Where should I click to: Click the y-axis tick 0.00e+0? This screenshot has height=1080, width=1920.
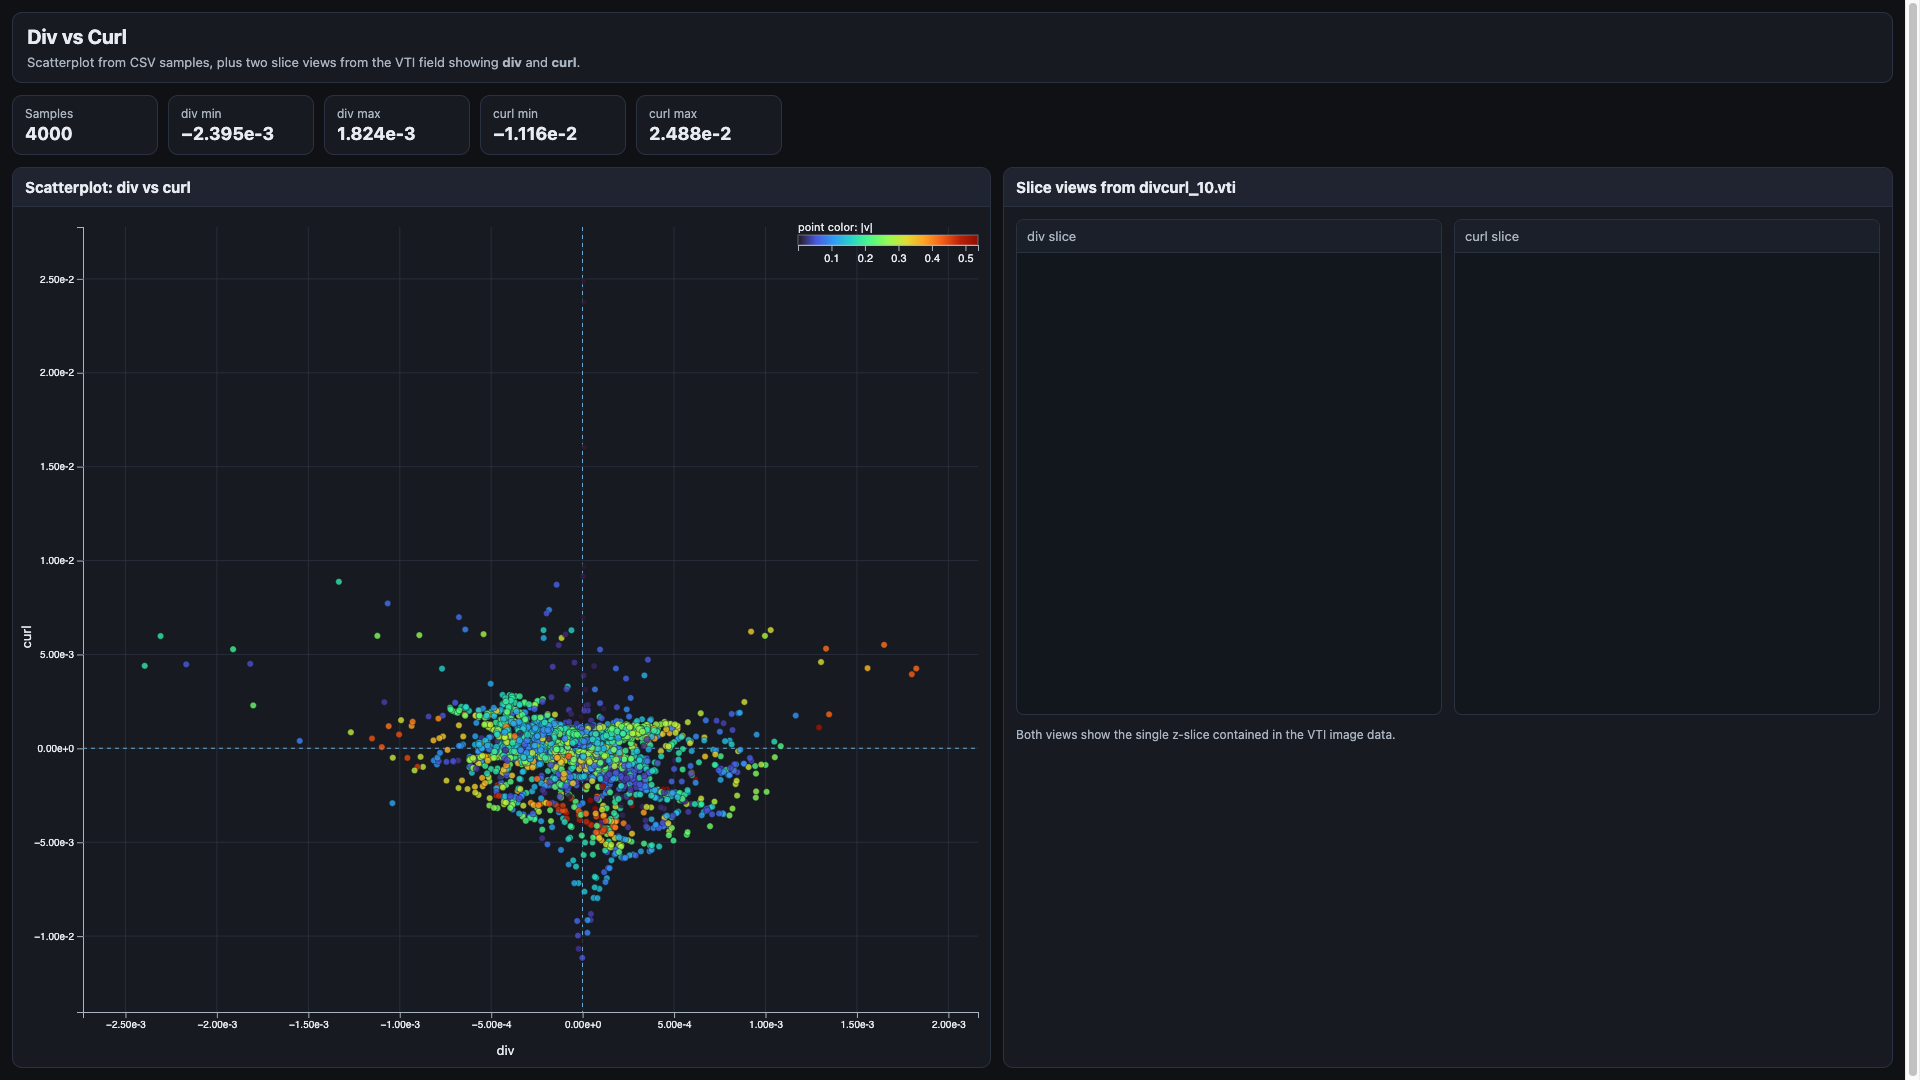[x=55, y=748]
